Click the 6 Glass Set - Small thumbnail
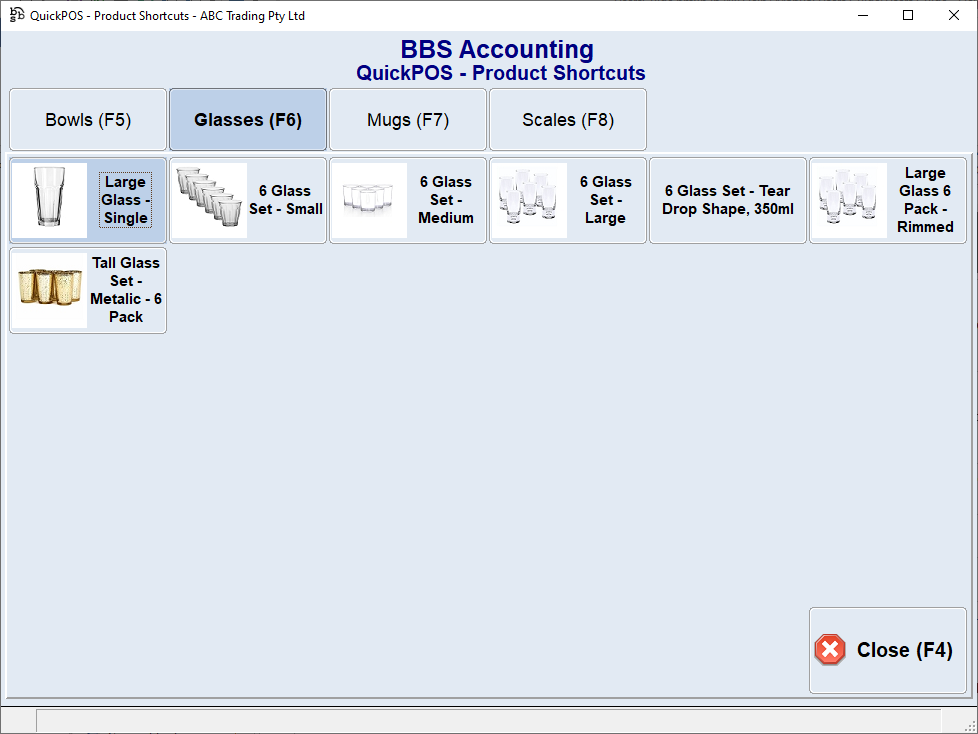978x734 pixels. point(208,199)
